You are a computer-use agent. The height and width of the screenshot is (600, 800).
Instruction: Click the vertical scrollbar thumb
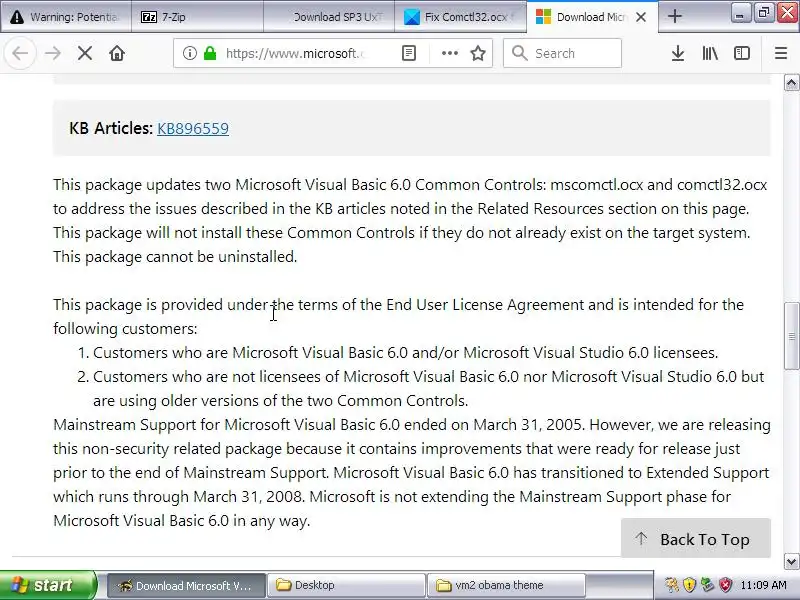(791, 336)
